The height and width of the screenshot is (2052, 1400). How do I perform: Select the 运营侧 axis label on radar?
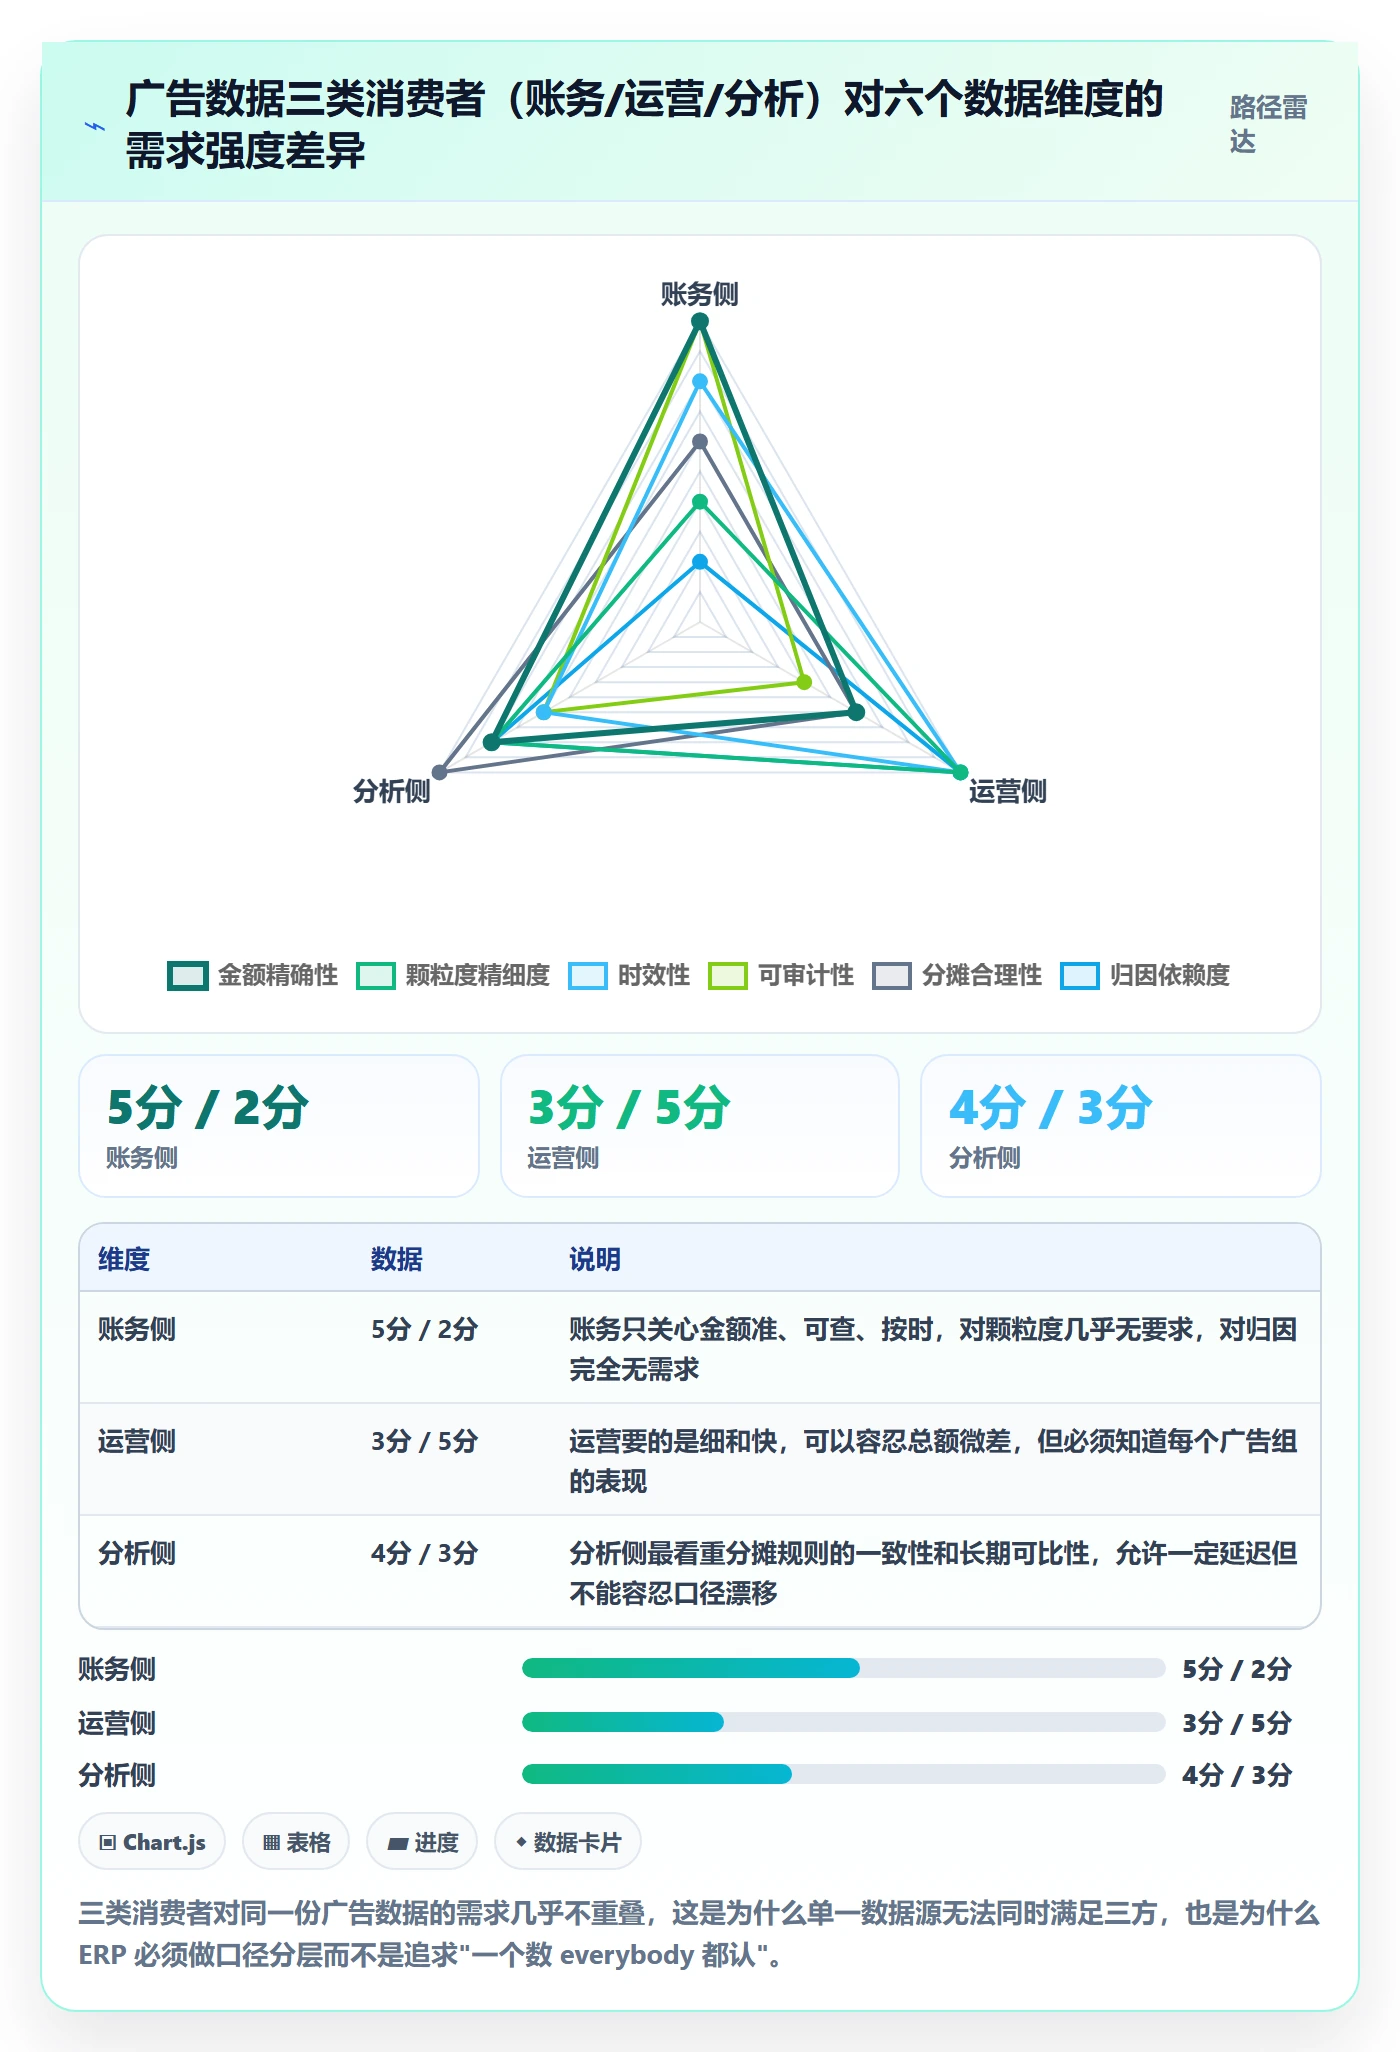click(1007, 791)
